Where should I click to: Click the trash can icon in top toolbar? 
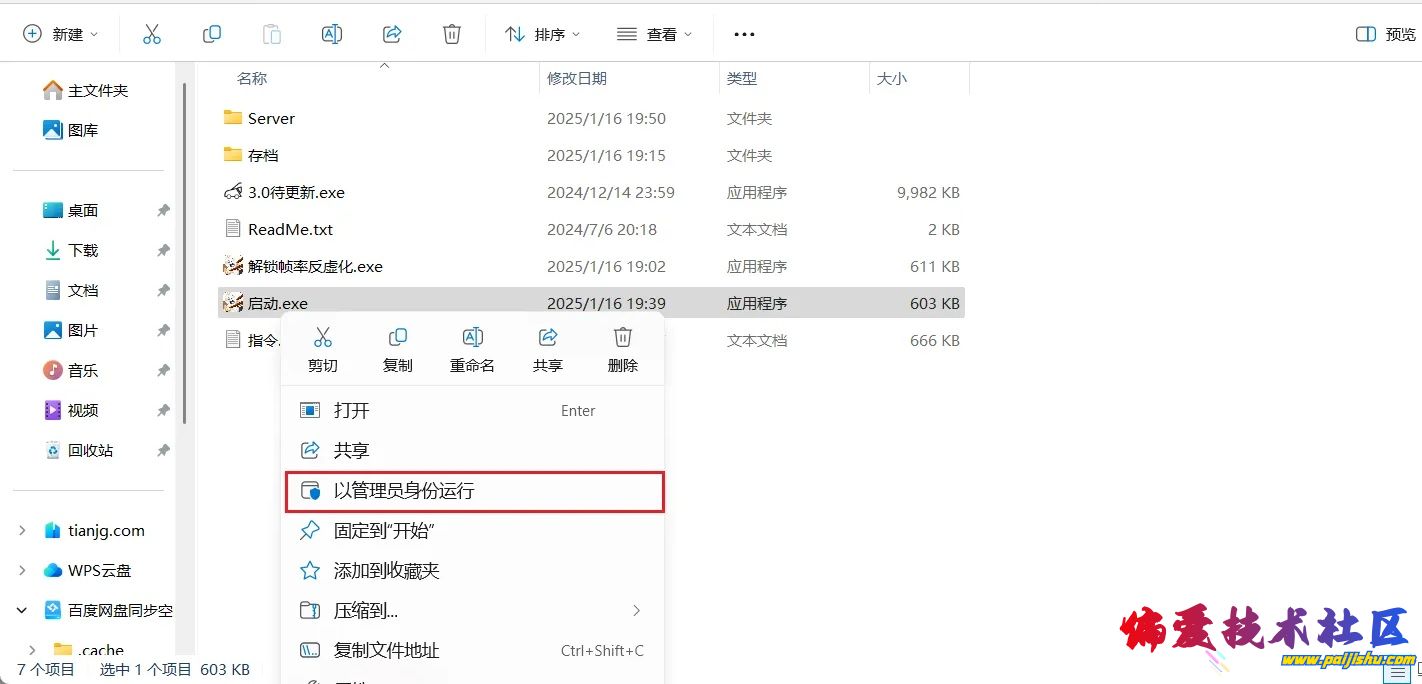click(451, 34)
